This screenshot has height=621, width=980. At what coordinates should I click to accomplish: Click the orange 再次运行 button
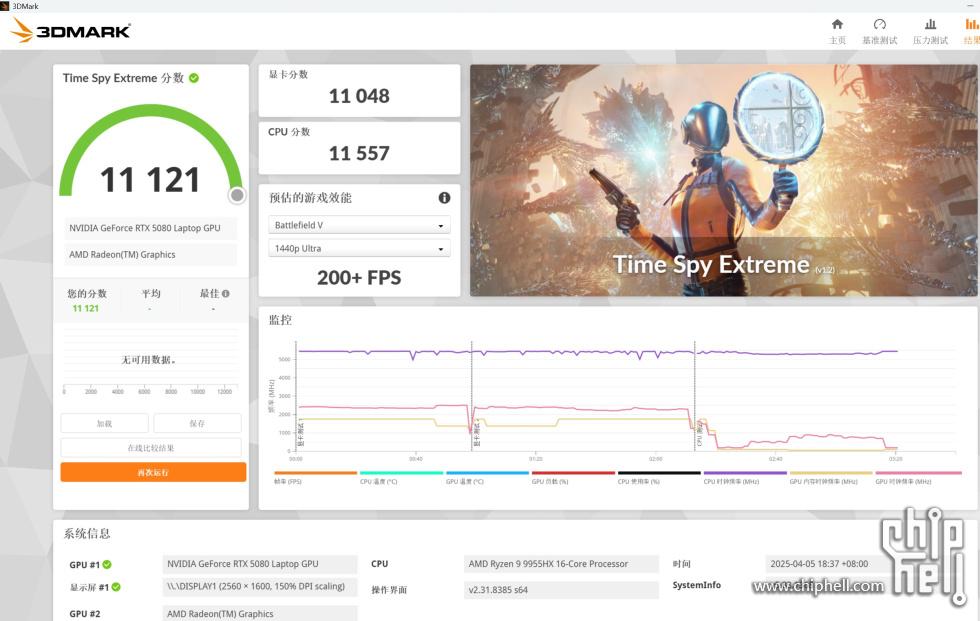point(153,472)
